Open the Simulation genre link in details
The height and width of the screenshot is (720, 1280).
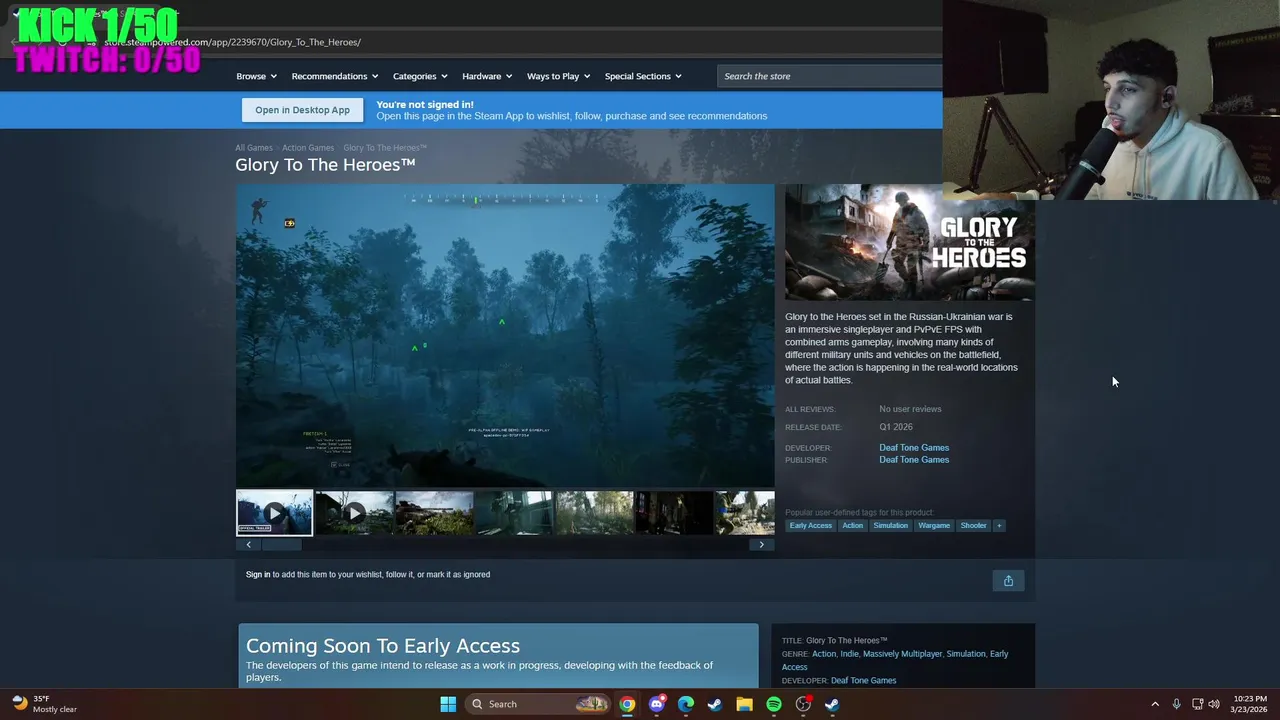[x=965, y=654]
